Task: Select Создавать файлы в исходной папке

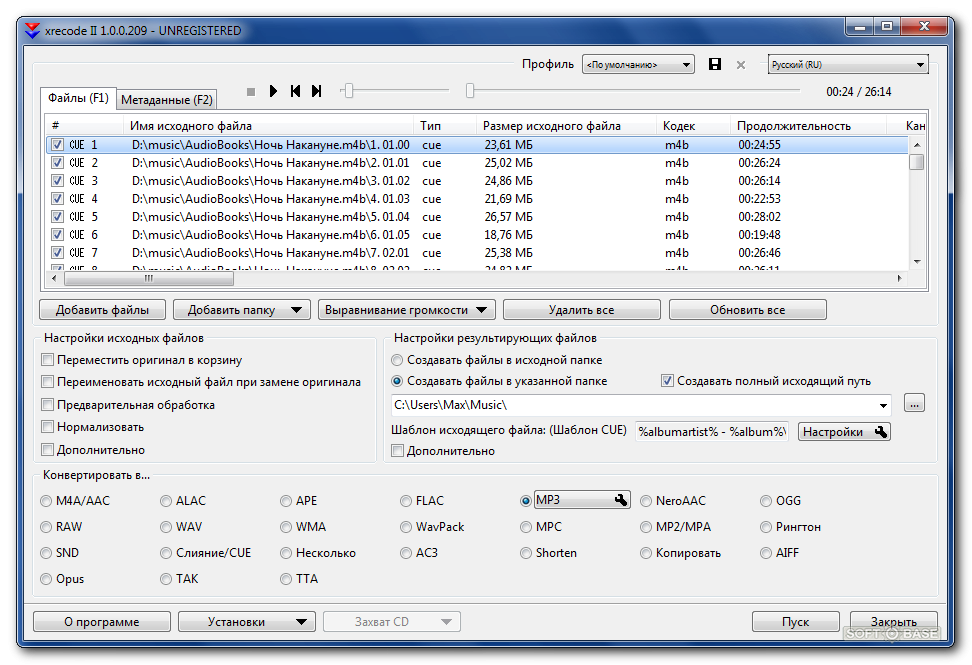Action: point(397,360)
